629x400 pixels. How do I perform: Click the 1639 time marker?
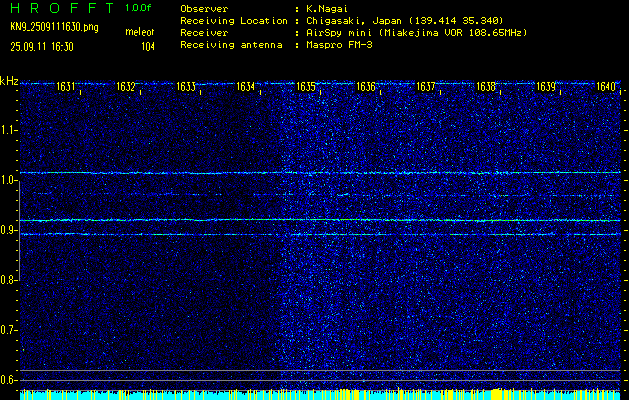pos(546,87)
